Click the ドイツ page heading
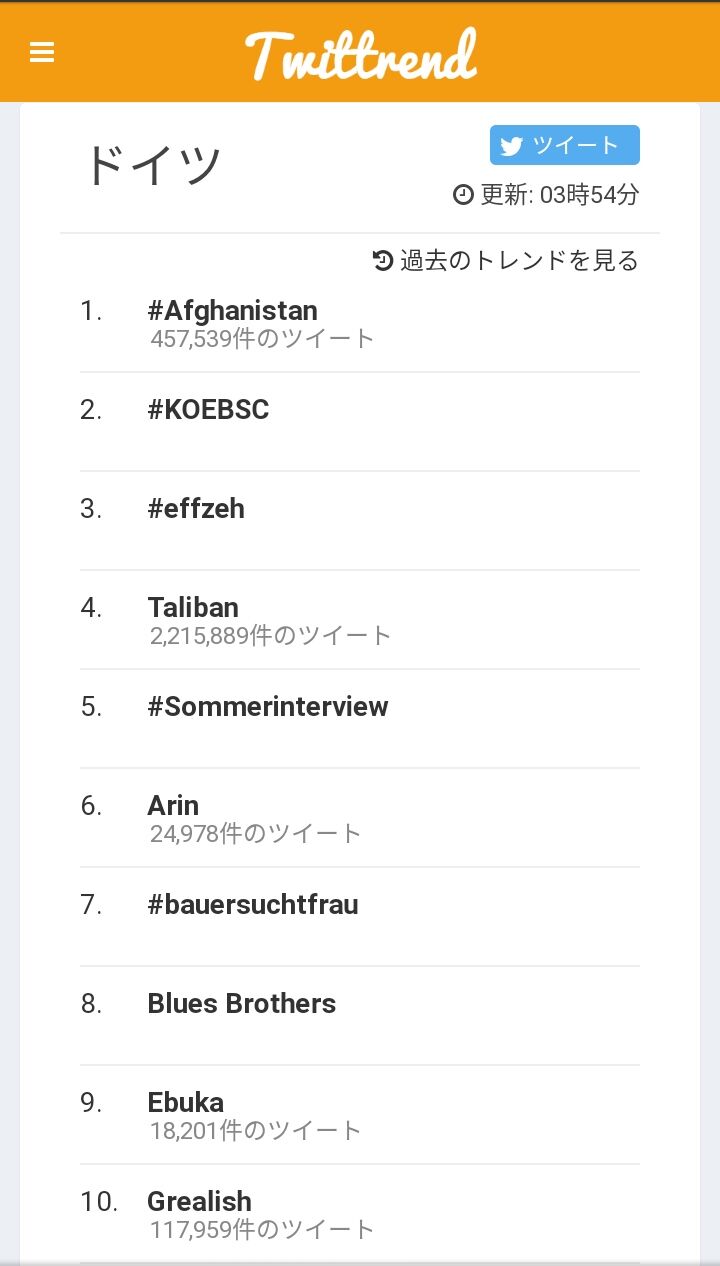720x1266 pixels. pos(152,165)
